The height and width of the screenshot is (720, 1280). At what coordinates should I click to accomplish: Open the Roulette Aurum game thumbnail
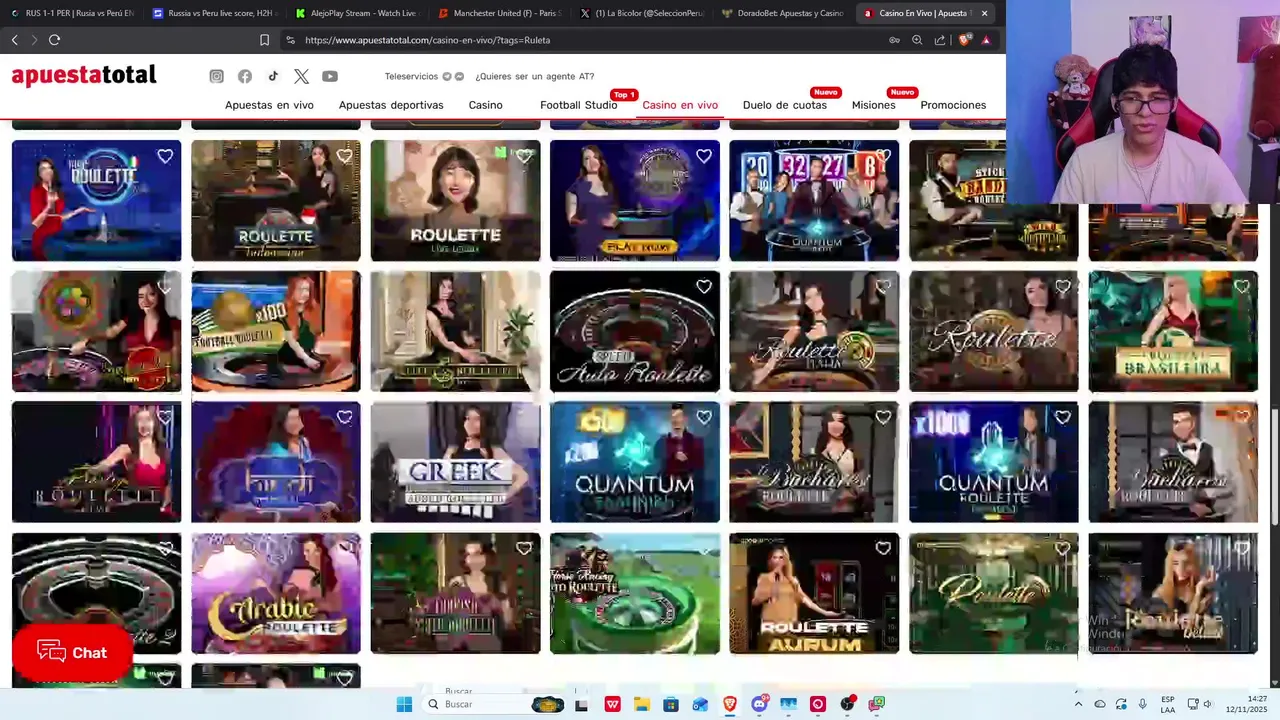[814, 593]
